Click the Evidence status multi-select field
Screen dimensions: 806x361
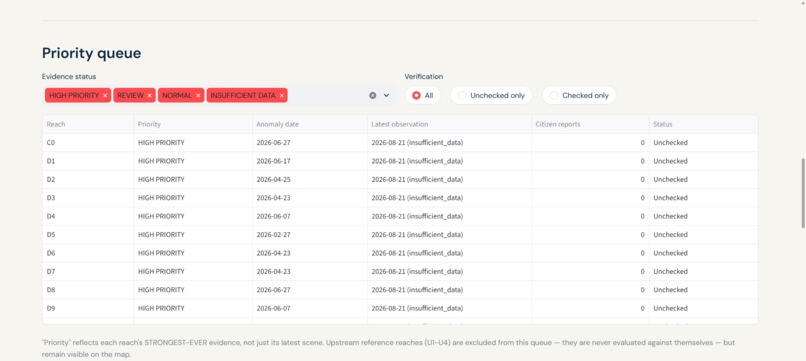(219, 95)
